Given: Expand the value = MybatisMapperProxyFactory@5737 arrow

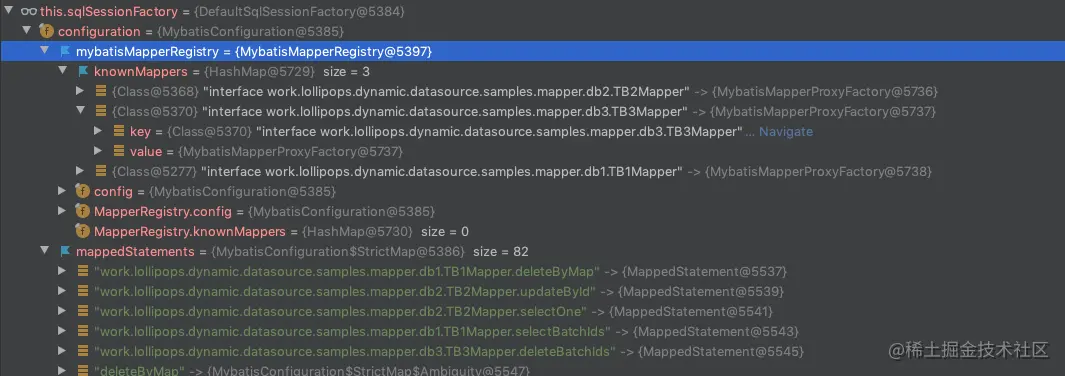Looking at the screenshot, I should (x=98, y=151).
